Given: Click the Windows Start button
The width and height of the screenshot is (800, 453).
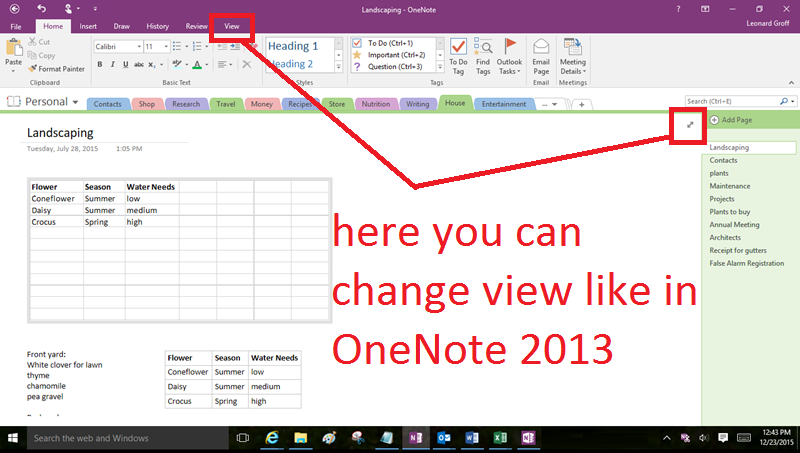Looking at the screenshot, I should 13,438.
